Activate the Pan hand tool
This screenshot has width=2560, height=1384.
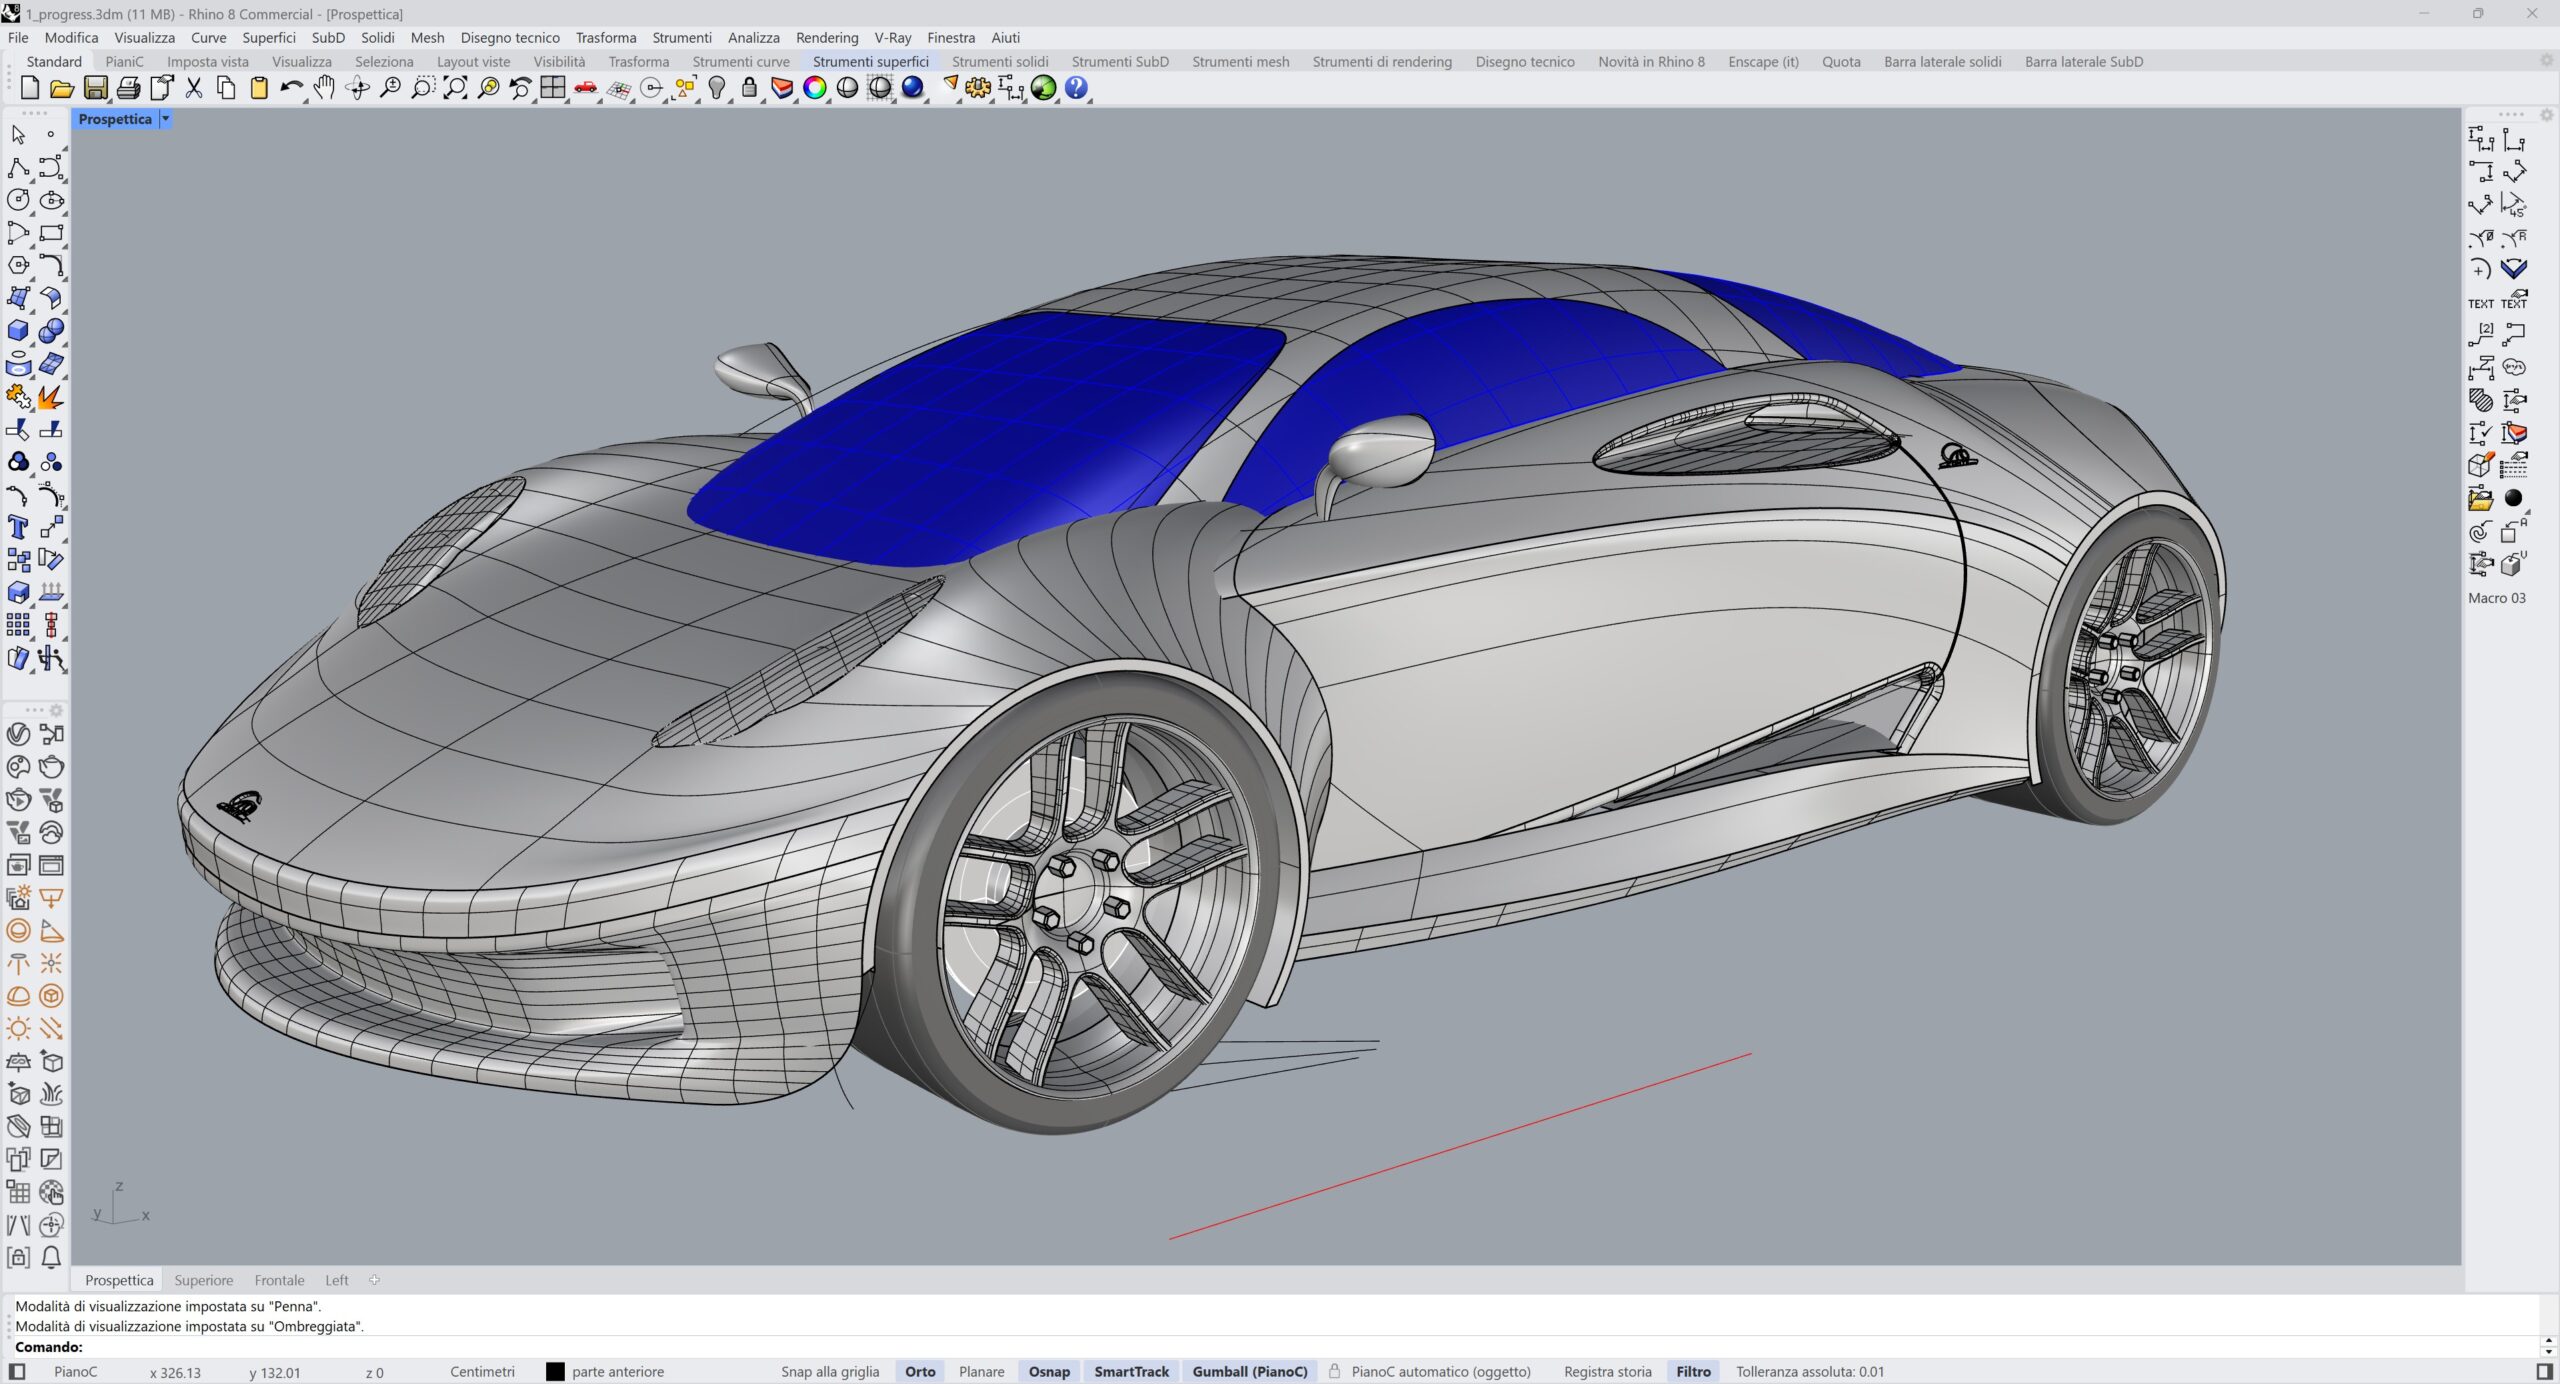click(x=324, y=88)
